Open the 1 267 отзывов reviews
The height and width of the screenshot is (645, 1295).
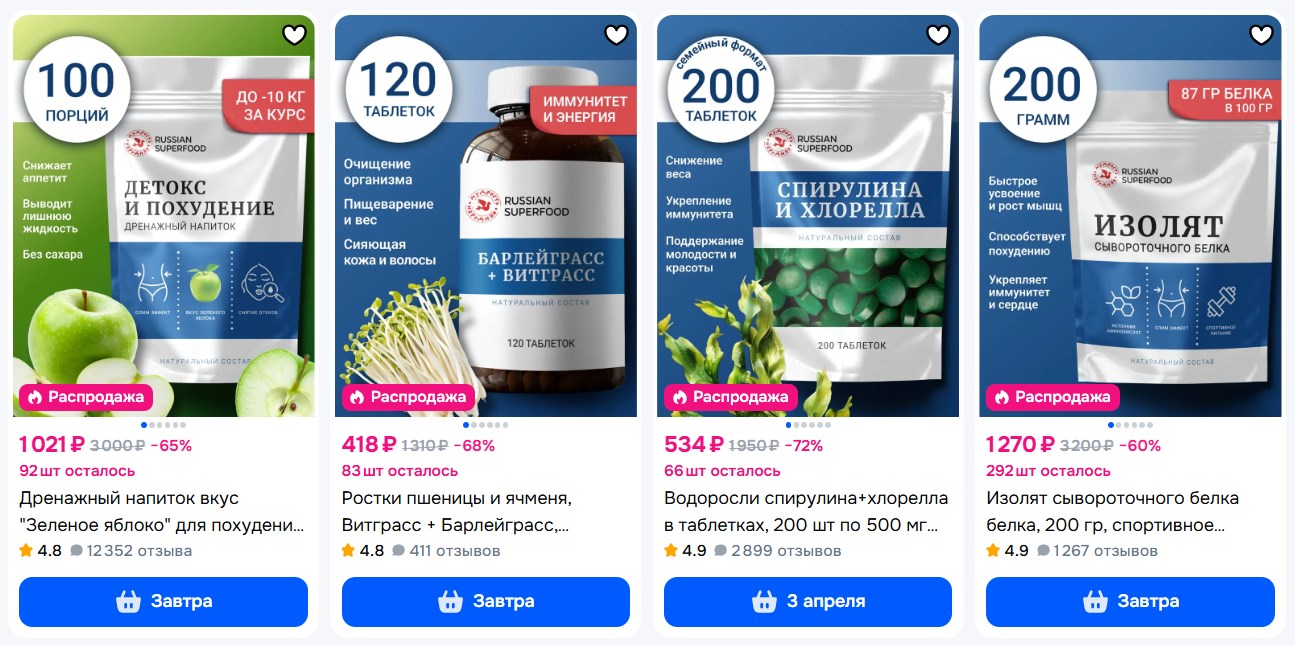point(1097,551)
